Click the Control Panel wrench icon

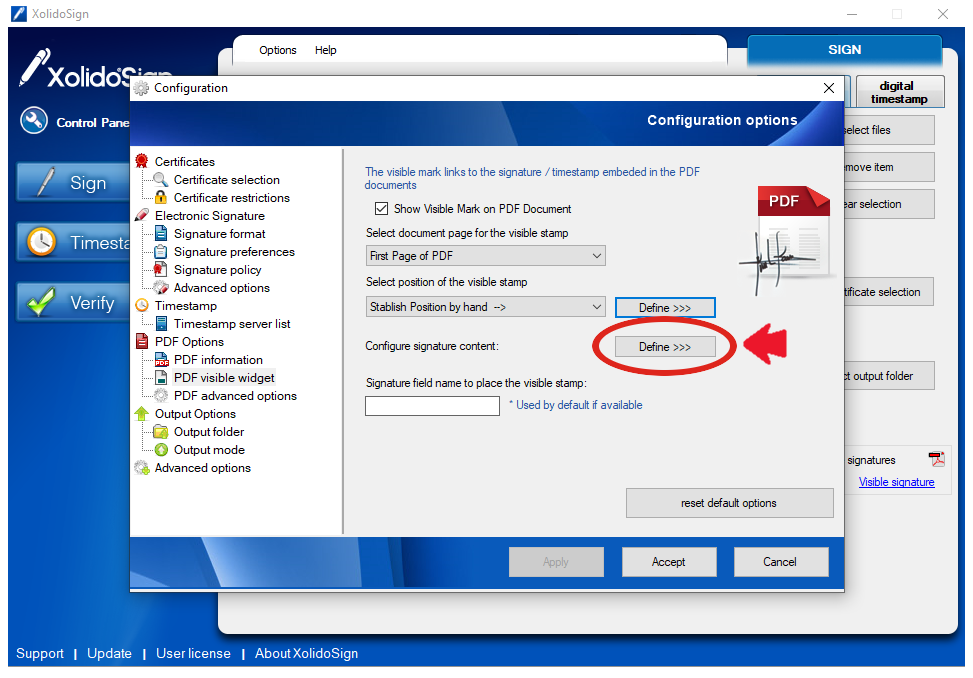[34, 121]
